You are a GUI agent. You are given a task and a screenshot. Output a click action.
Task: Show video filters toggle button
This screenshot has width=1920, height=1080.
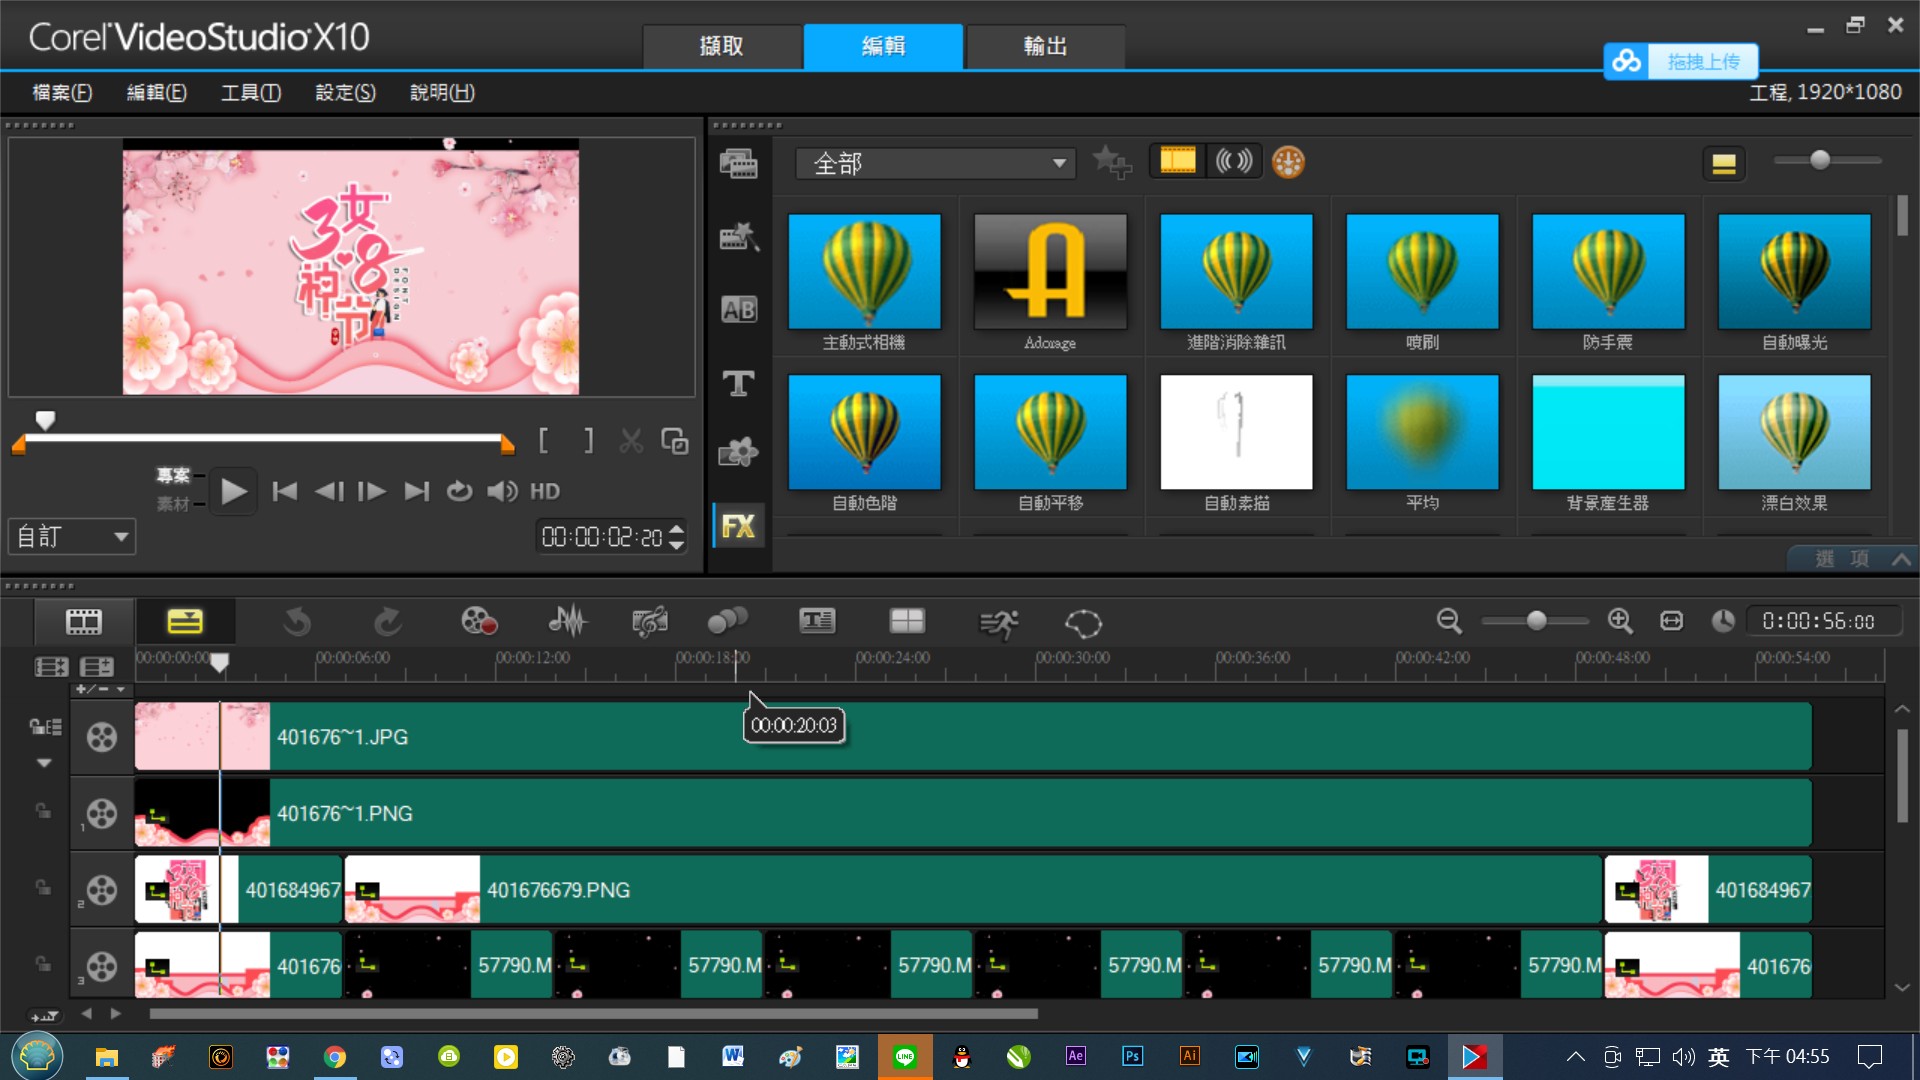(1177, 161)
